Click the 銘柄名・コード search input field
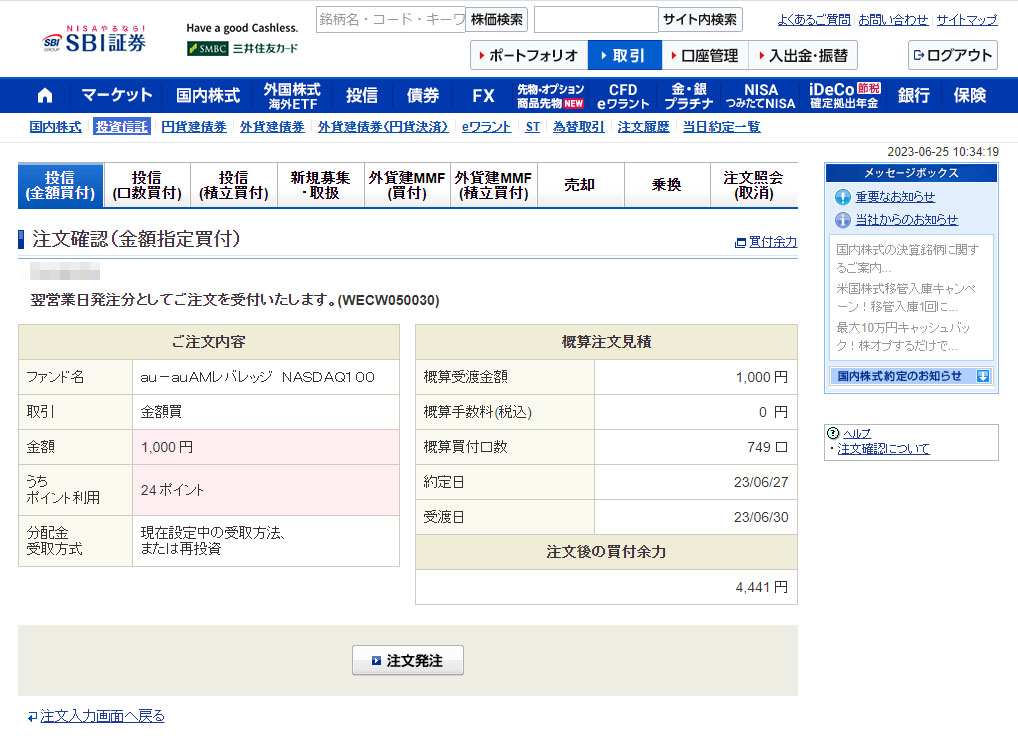This screenshot has height=736, width=1018. [390, 20]
